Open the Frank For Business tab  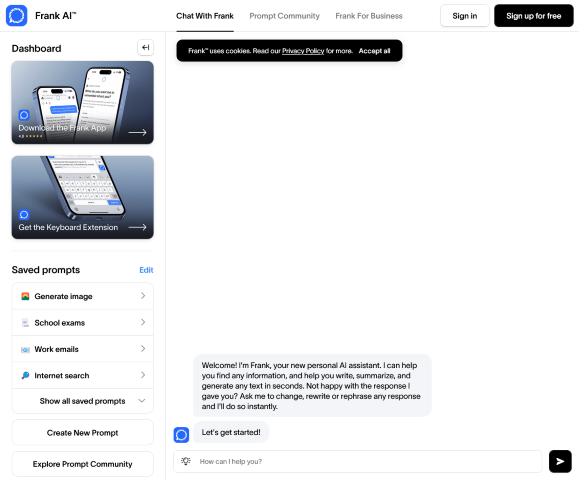coord(369,16)
